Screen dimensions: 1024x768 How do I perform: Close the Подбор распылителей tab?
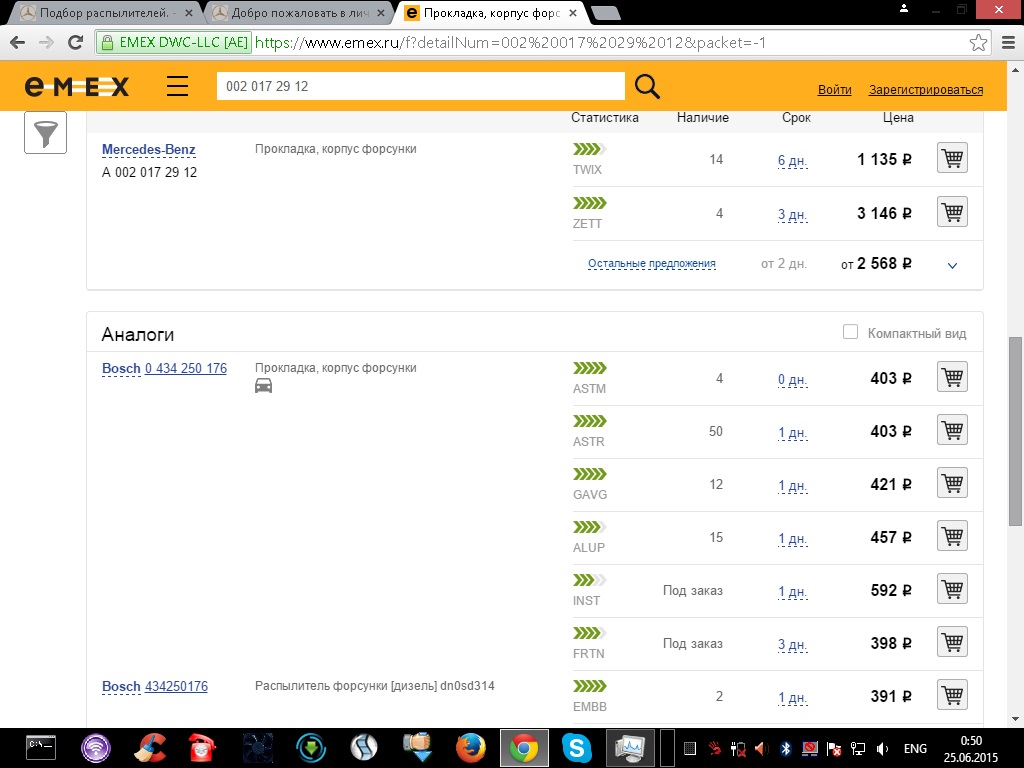(x=189, y=13)
